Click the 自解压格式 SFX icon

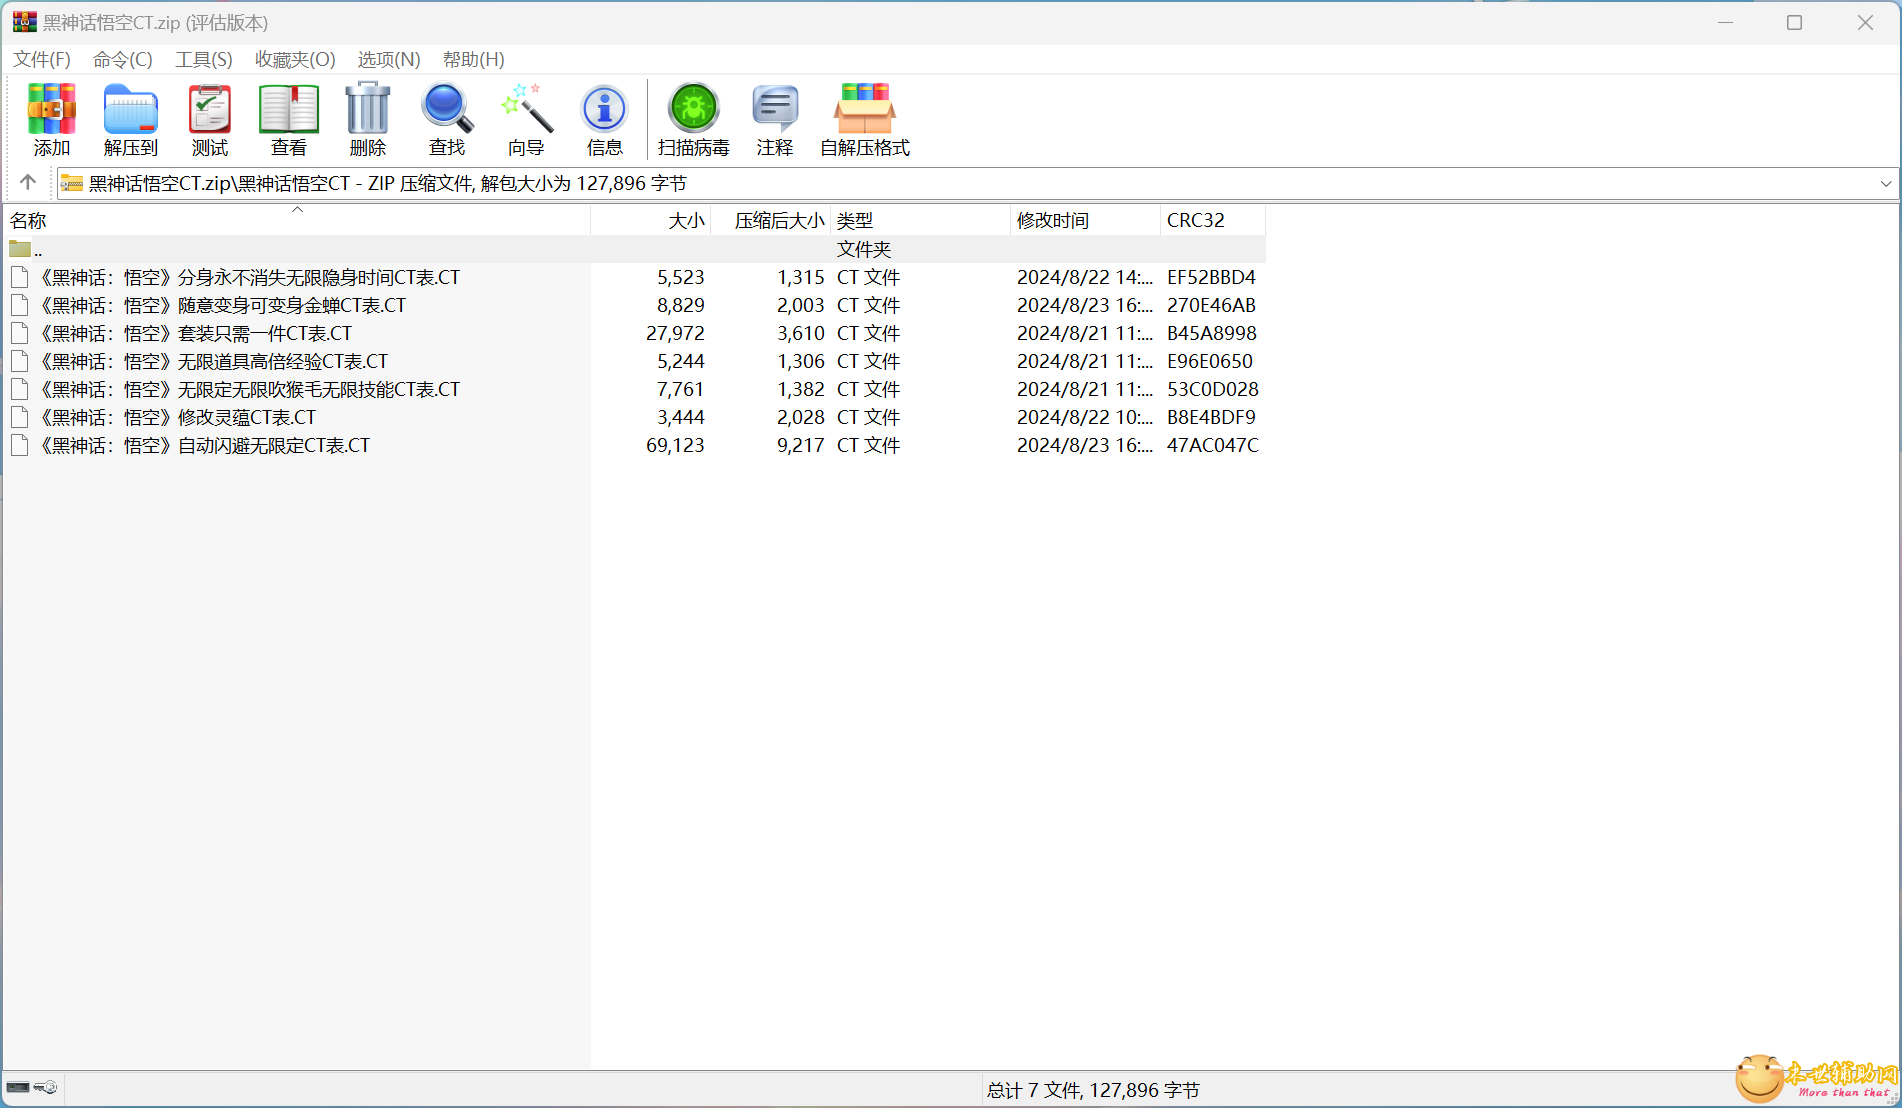point(865,109)
